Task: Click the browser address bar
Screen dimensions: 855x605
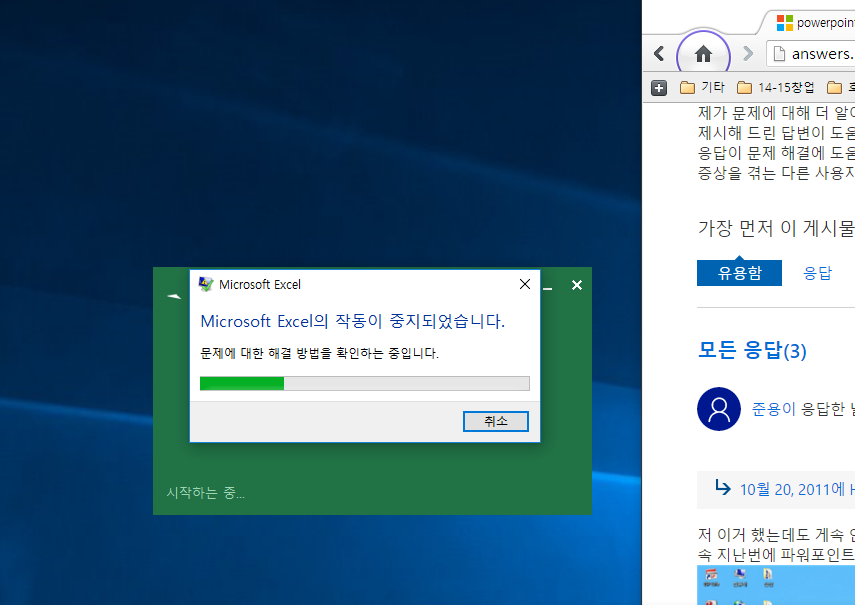Action: pos(811,54)
